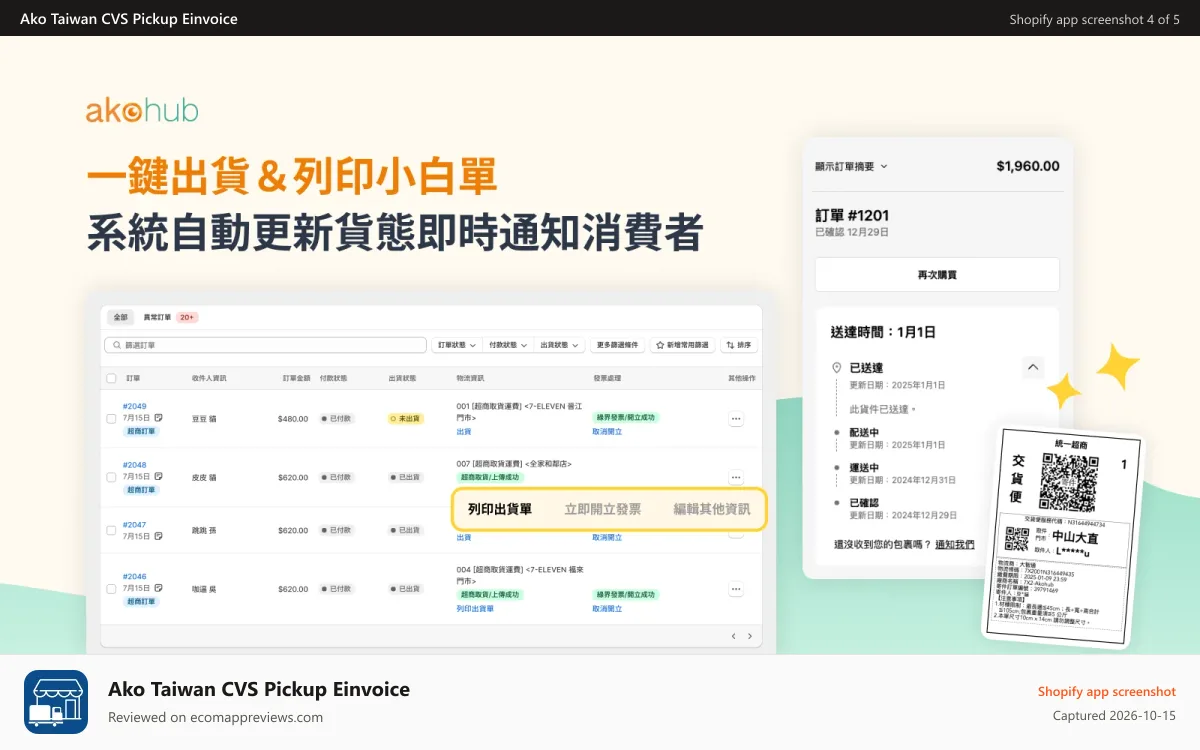Open the three-dot menu for order #2049
Image resolution: width=1200 pixels, height=750 pixels.
point(736,419)
